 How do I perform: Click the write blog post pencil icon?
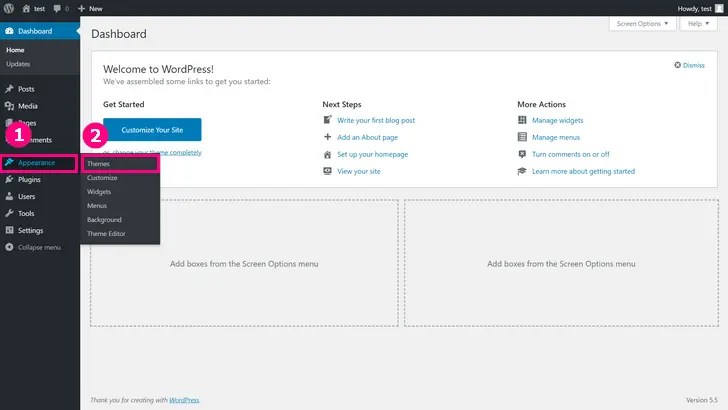tap(327, 120)
